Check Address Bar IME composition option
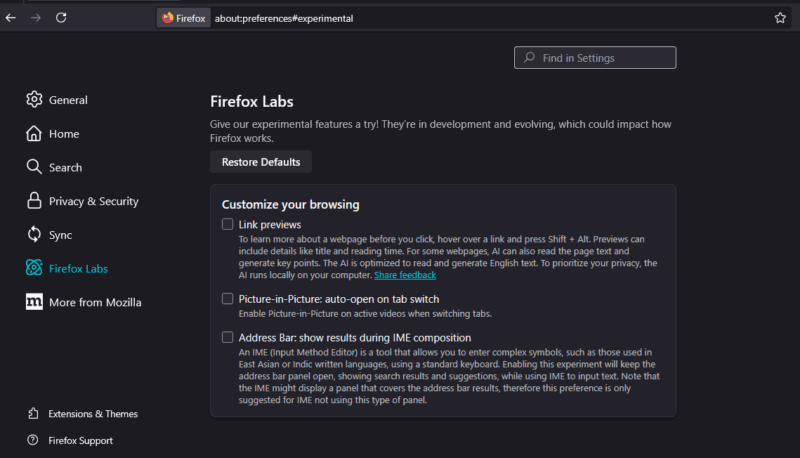Image resolution: width=800 pixels, height=458 pixels. coord(228,337)
